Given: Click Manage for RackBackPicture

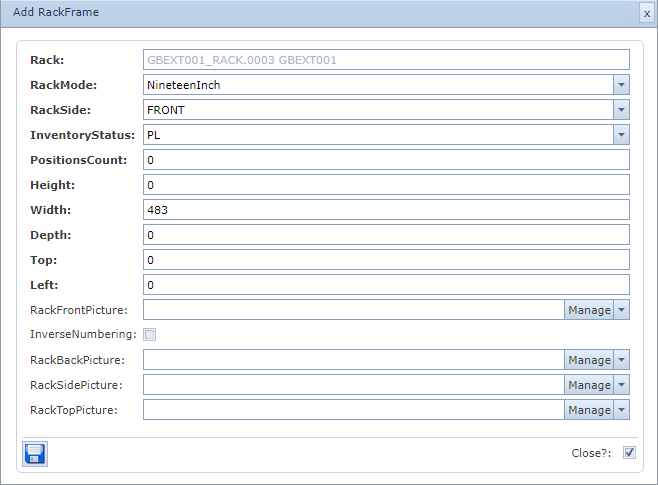Looking at the screenshot, I should (589, 360).
